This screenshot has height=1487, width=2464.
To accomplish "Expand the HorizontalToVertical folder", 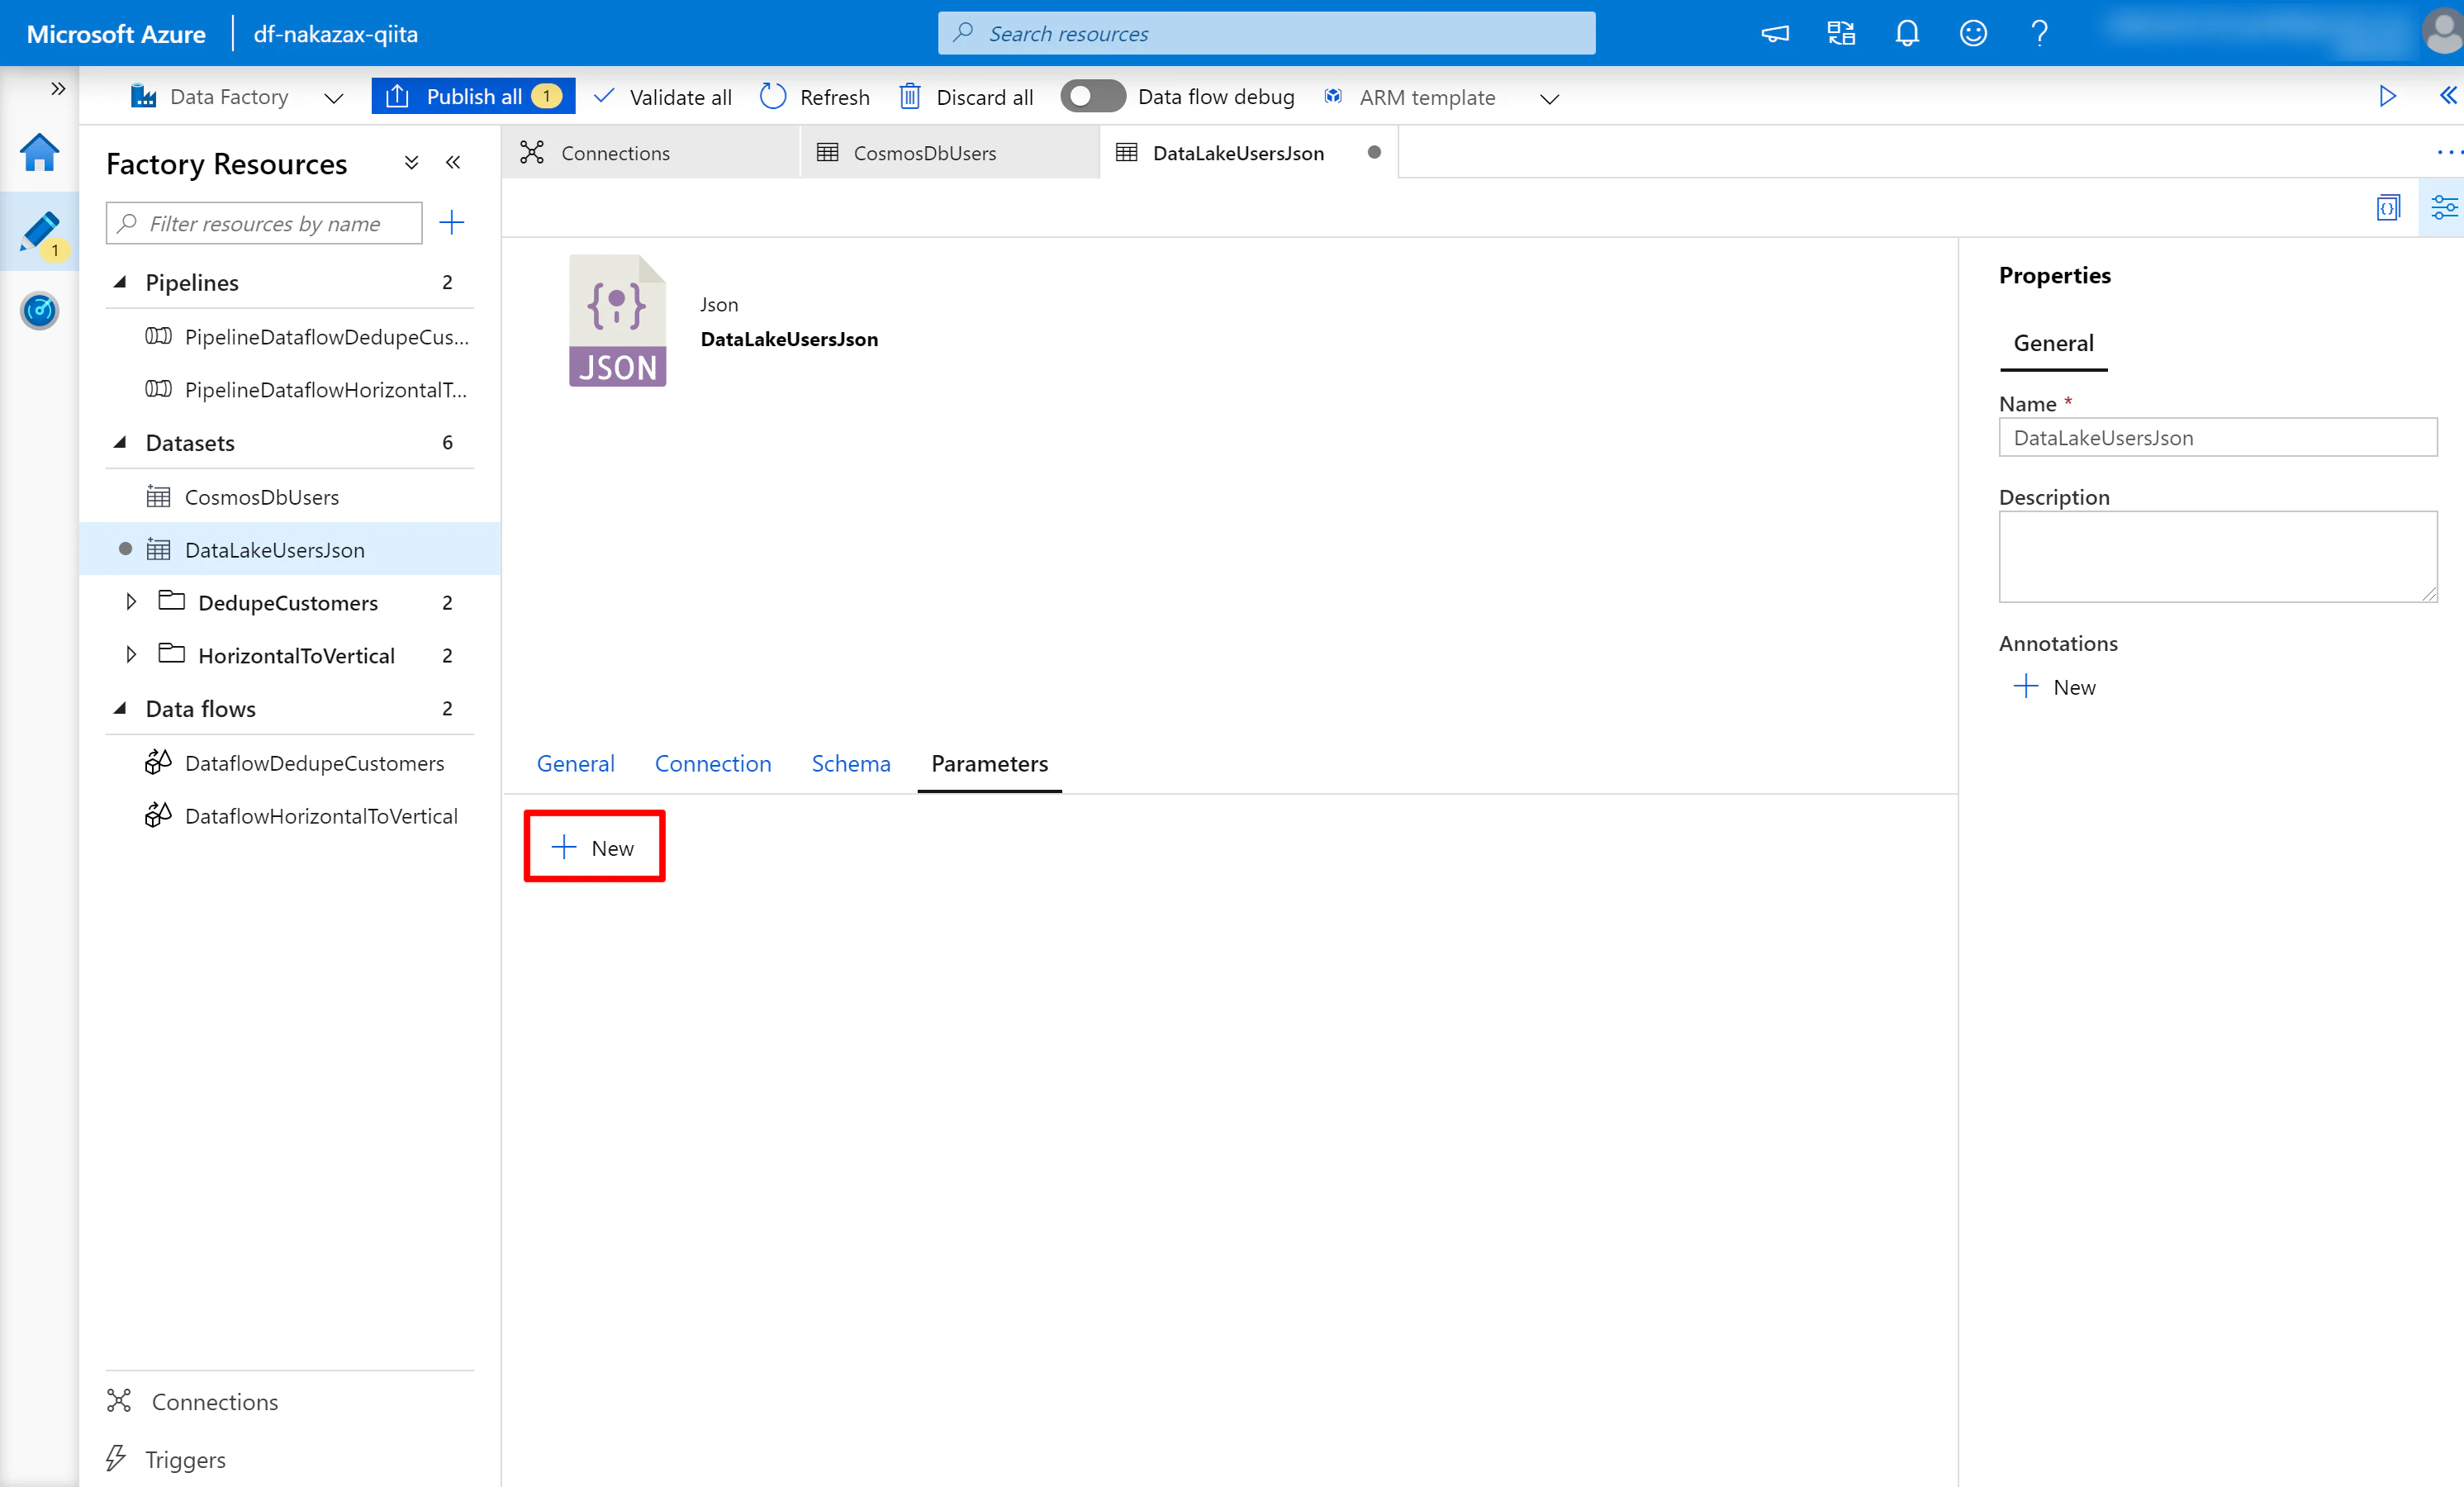I will tap(131, 655).
